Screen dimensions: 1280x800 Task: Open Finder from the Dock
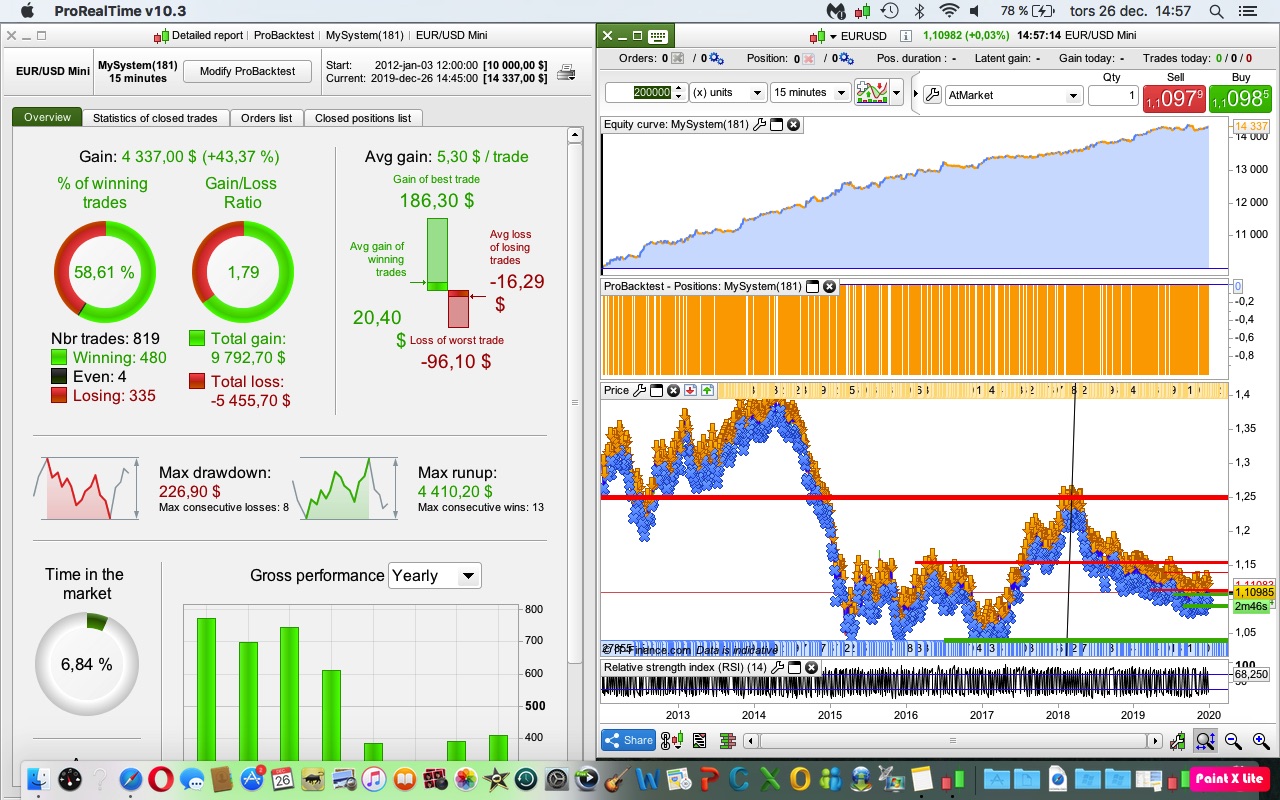[39, 778]
